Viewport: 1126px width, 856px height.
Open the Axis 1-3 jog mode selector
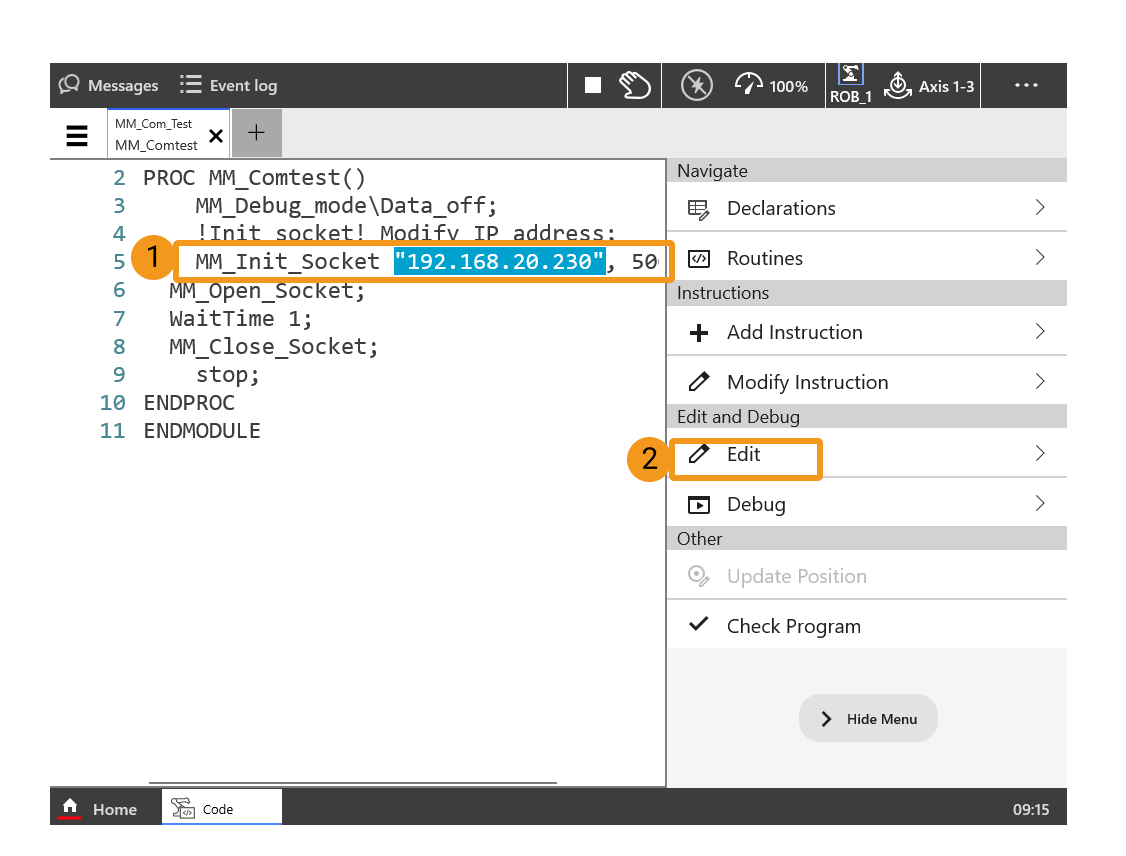(929, 86)
